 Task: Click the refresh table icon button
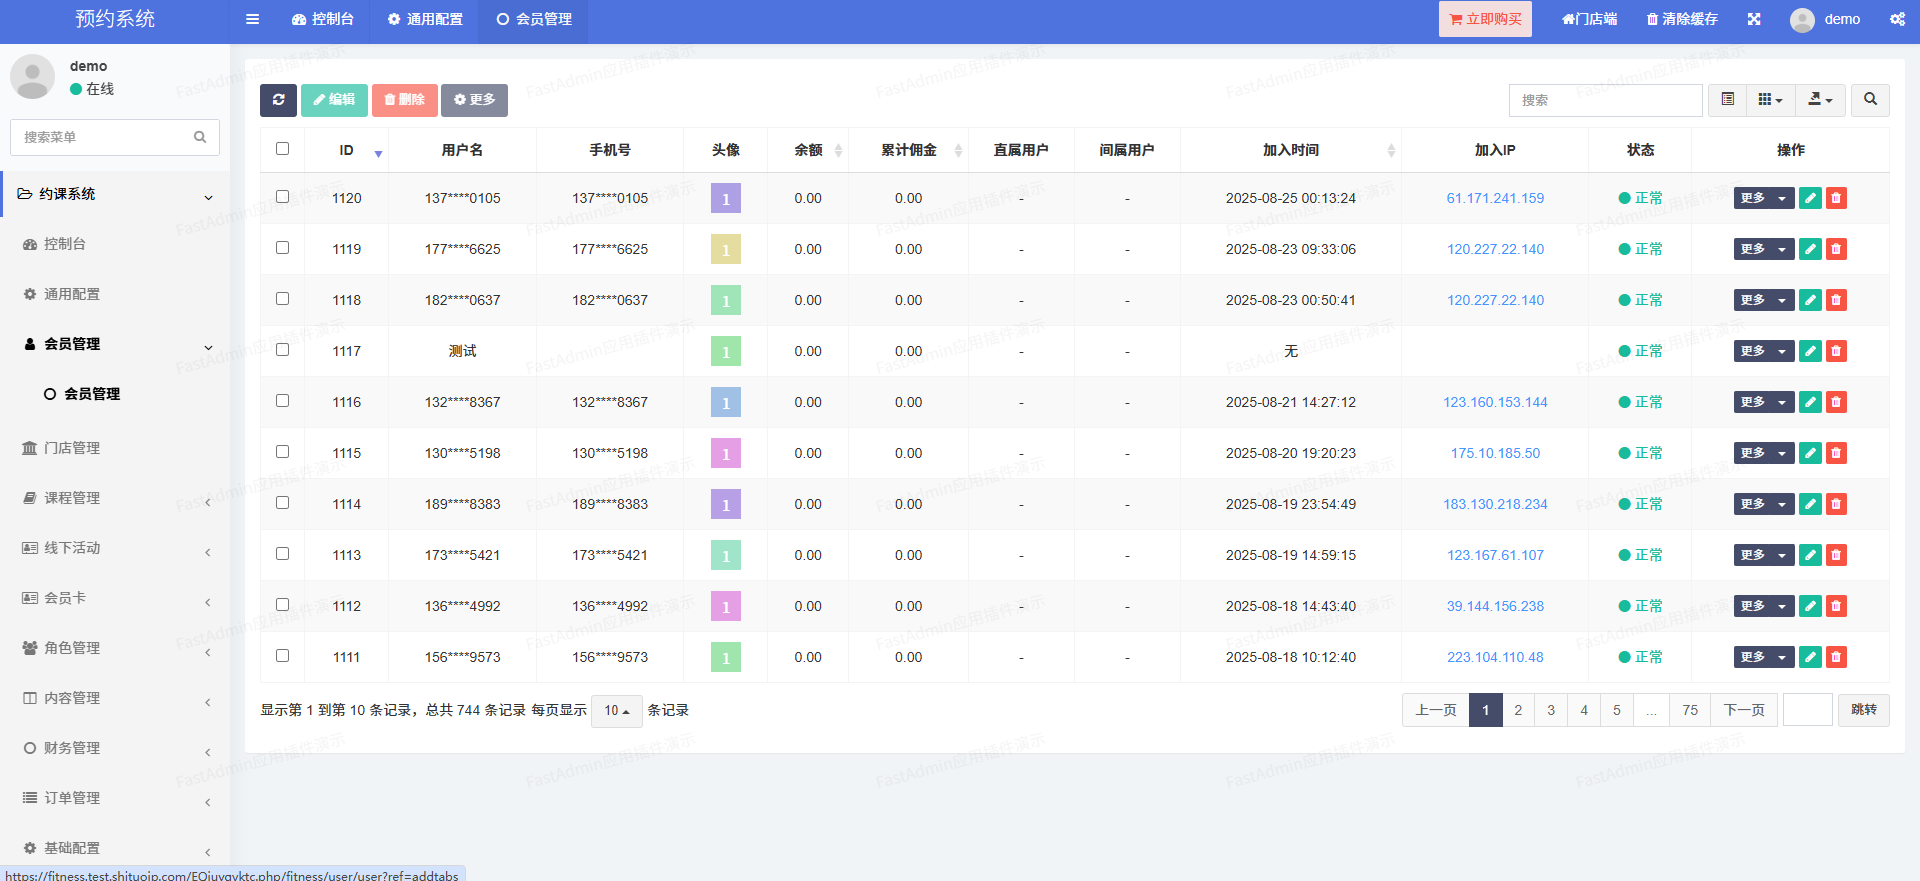(x=278, y=100)
